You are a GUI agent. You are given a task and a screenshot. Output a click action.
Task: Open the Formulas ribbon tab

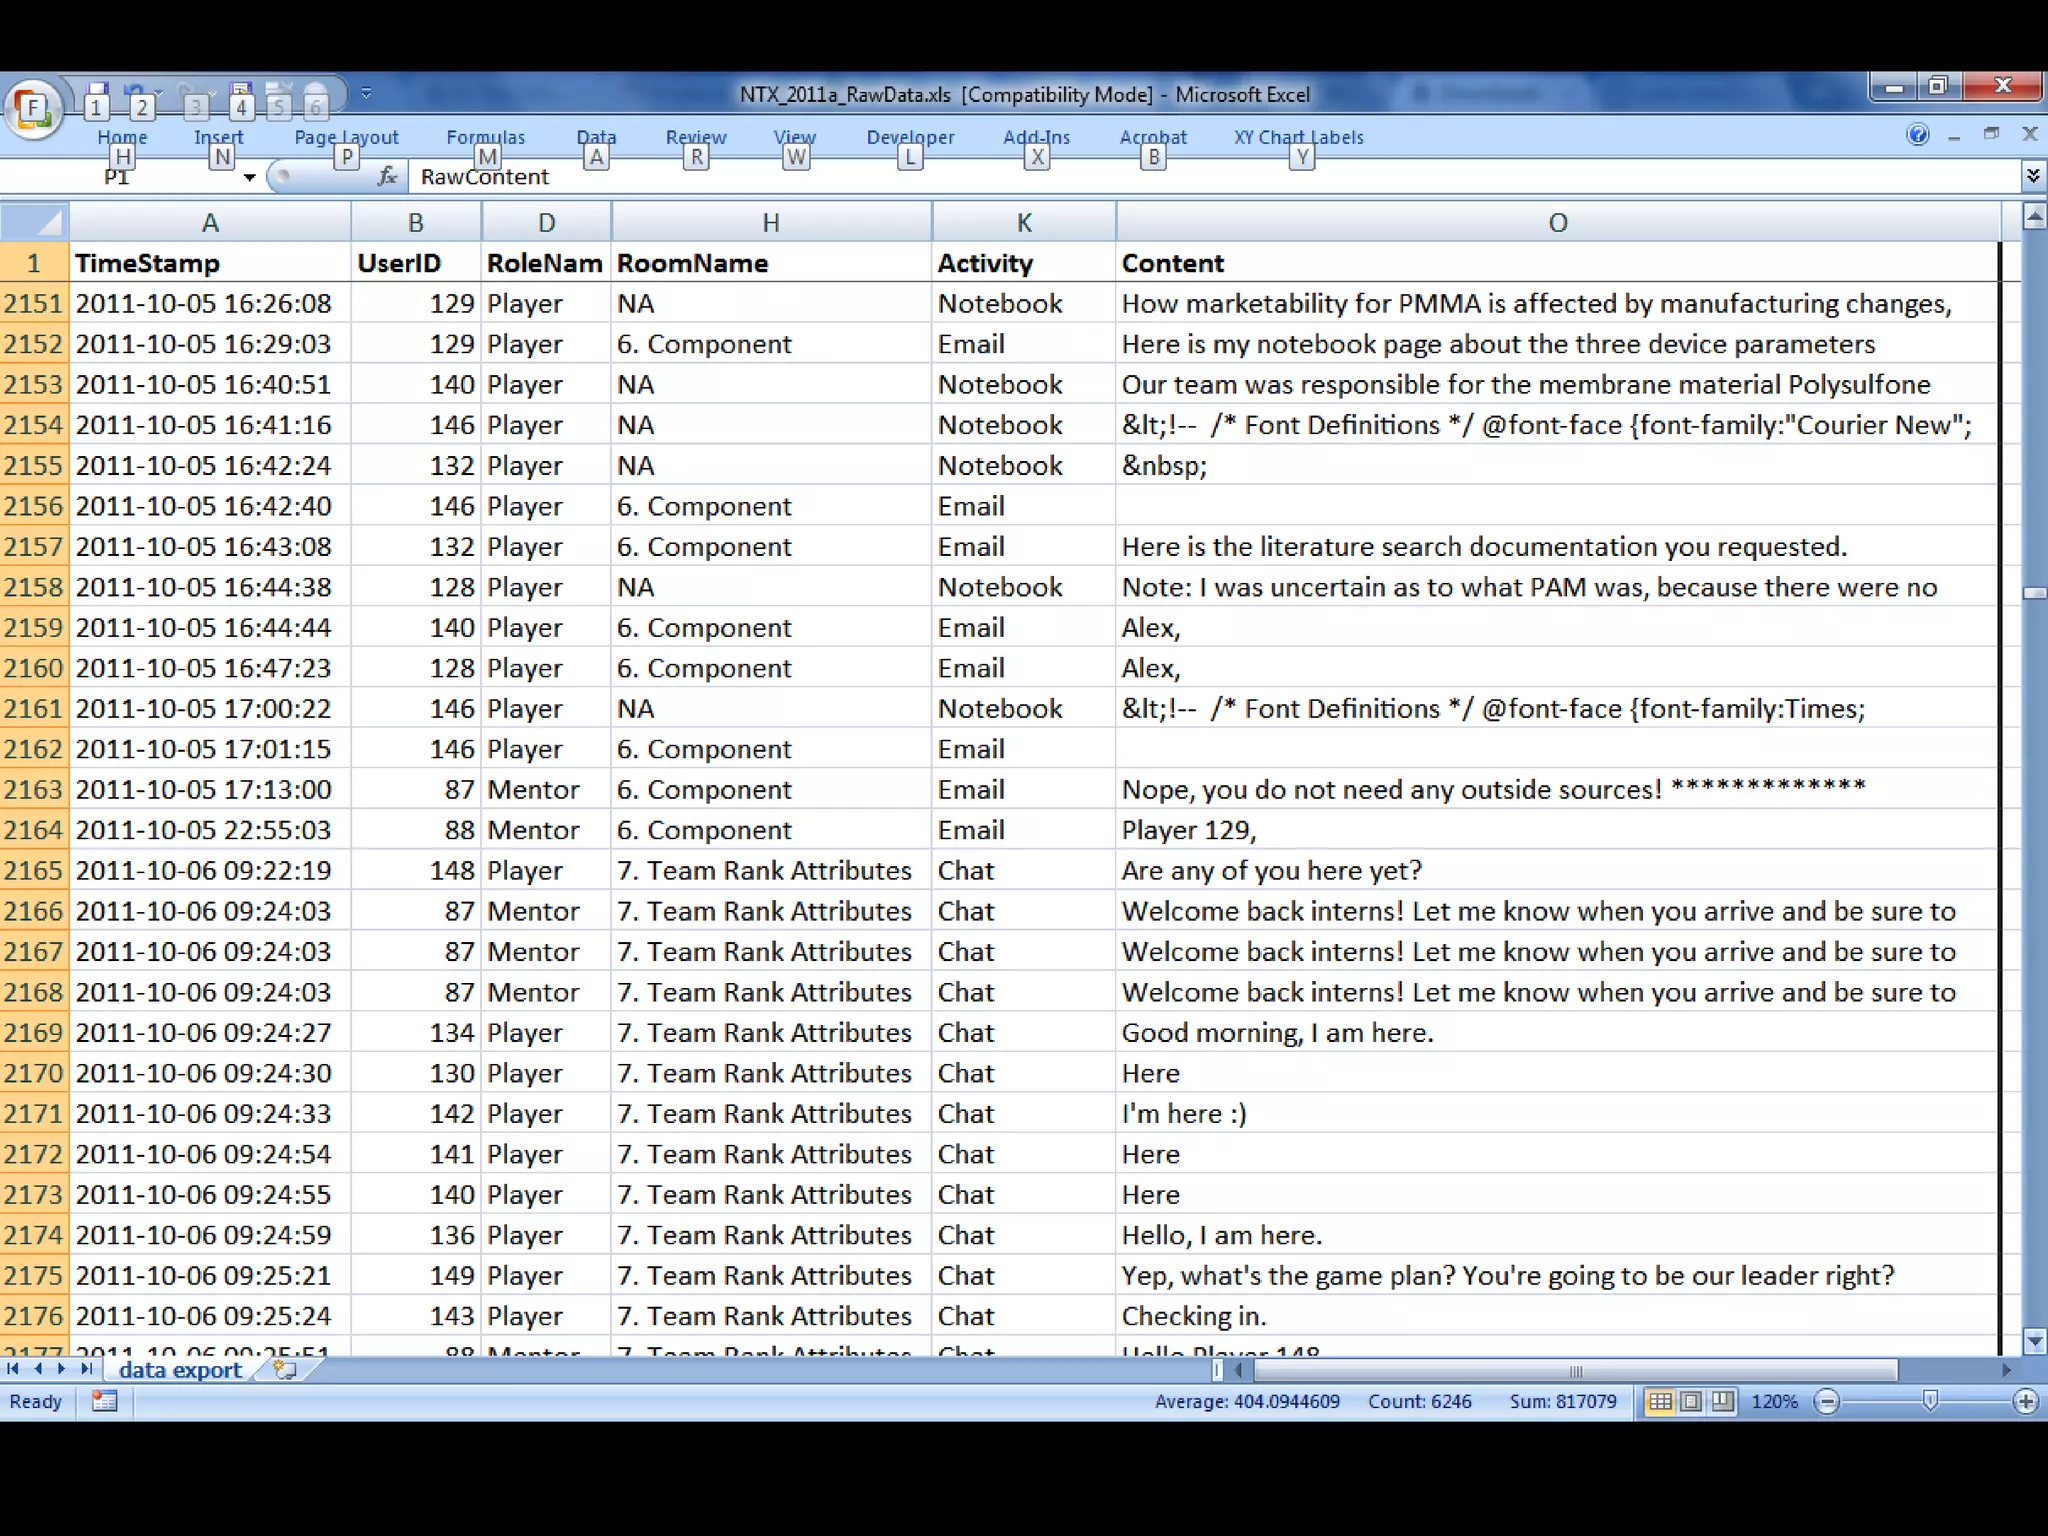[485, 137]
